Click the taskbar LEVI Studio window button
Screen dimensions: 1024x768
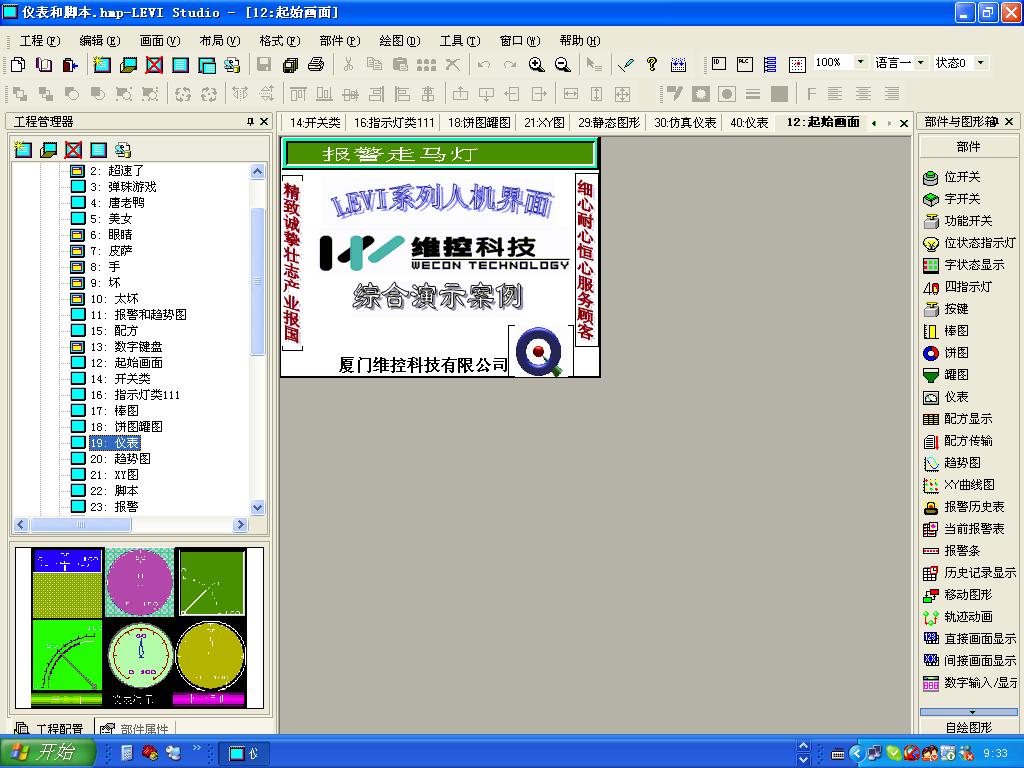246,753
